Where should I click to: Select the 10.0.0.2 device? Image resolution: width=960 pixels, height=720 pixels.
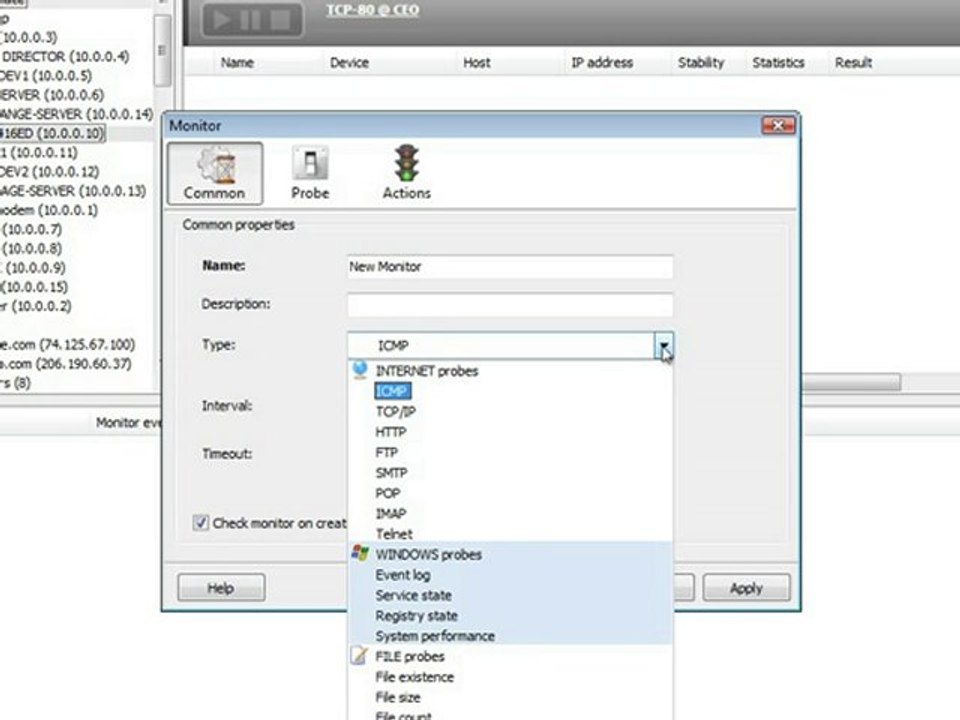(x=36, y=306)
